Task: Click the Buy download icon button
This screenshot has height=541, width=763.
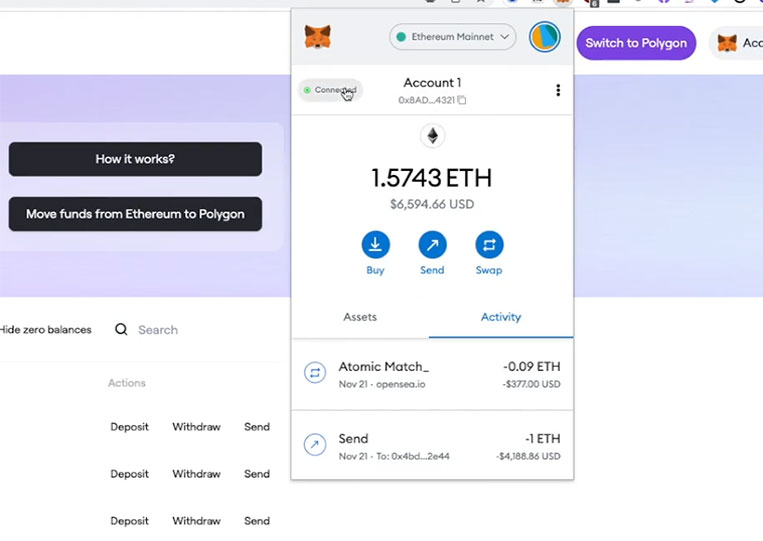Action: coord(375,245)
